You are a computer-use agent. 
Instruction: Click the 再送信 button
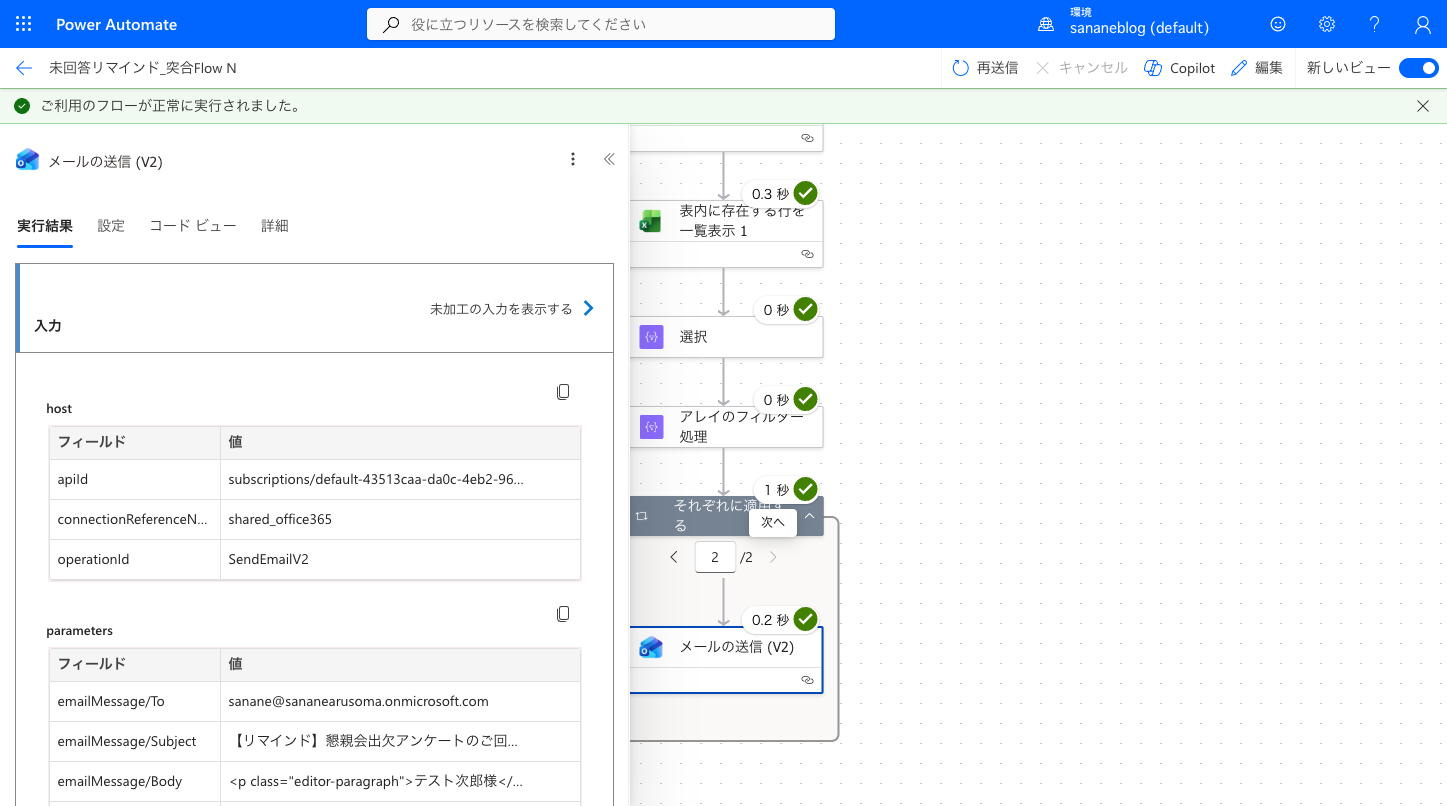[985, 68]
